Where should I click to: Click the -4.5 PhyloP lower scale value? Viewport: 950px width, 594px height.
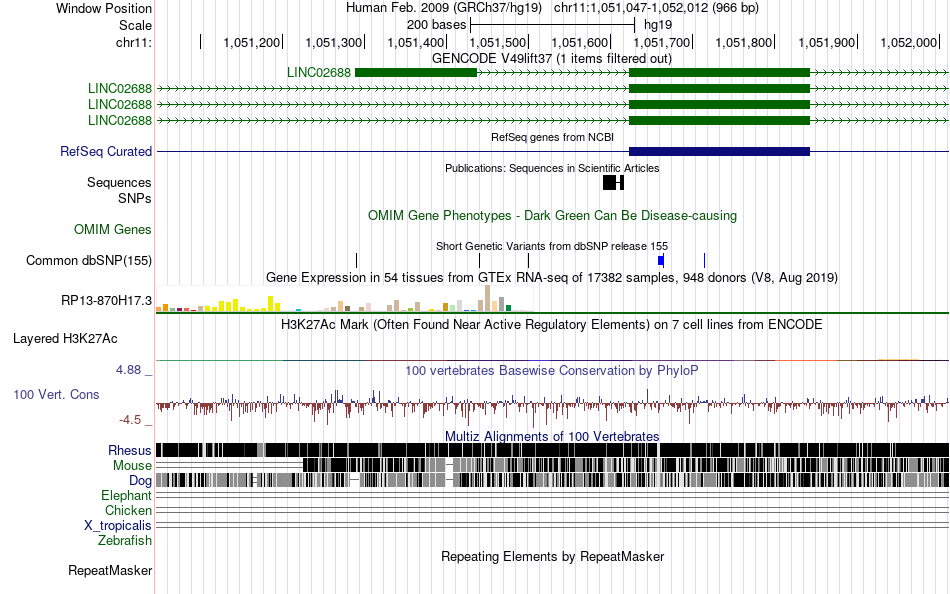[130, 419]
